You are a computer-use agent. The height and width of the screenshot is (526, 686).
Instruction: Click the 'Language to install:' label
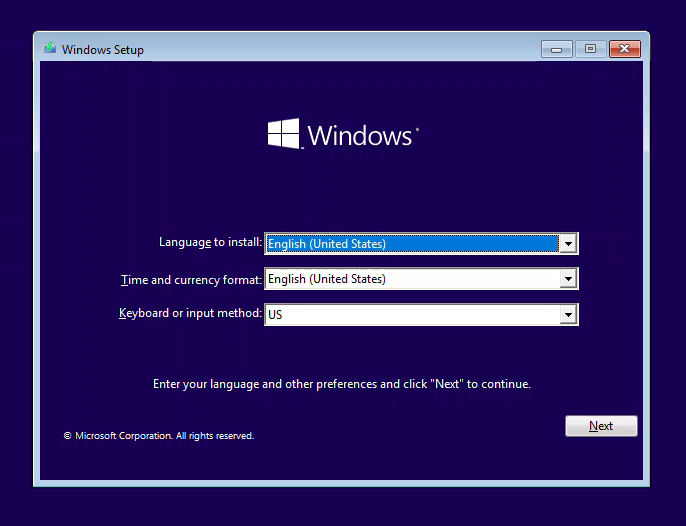point(210,242)
